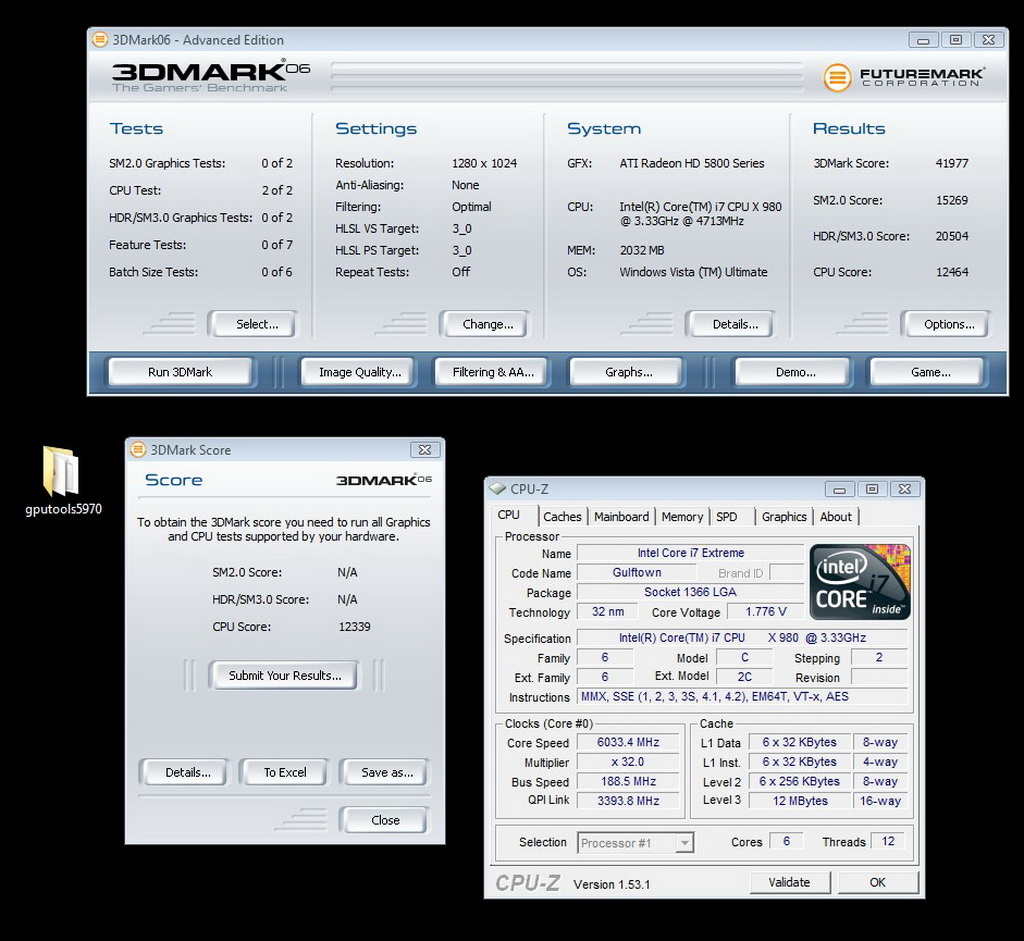Click the HDR/SM3.0 Score value 20504
The height and width of the screenshot is (941, 1024).
tap(952, 236)
